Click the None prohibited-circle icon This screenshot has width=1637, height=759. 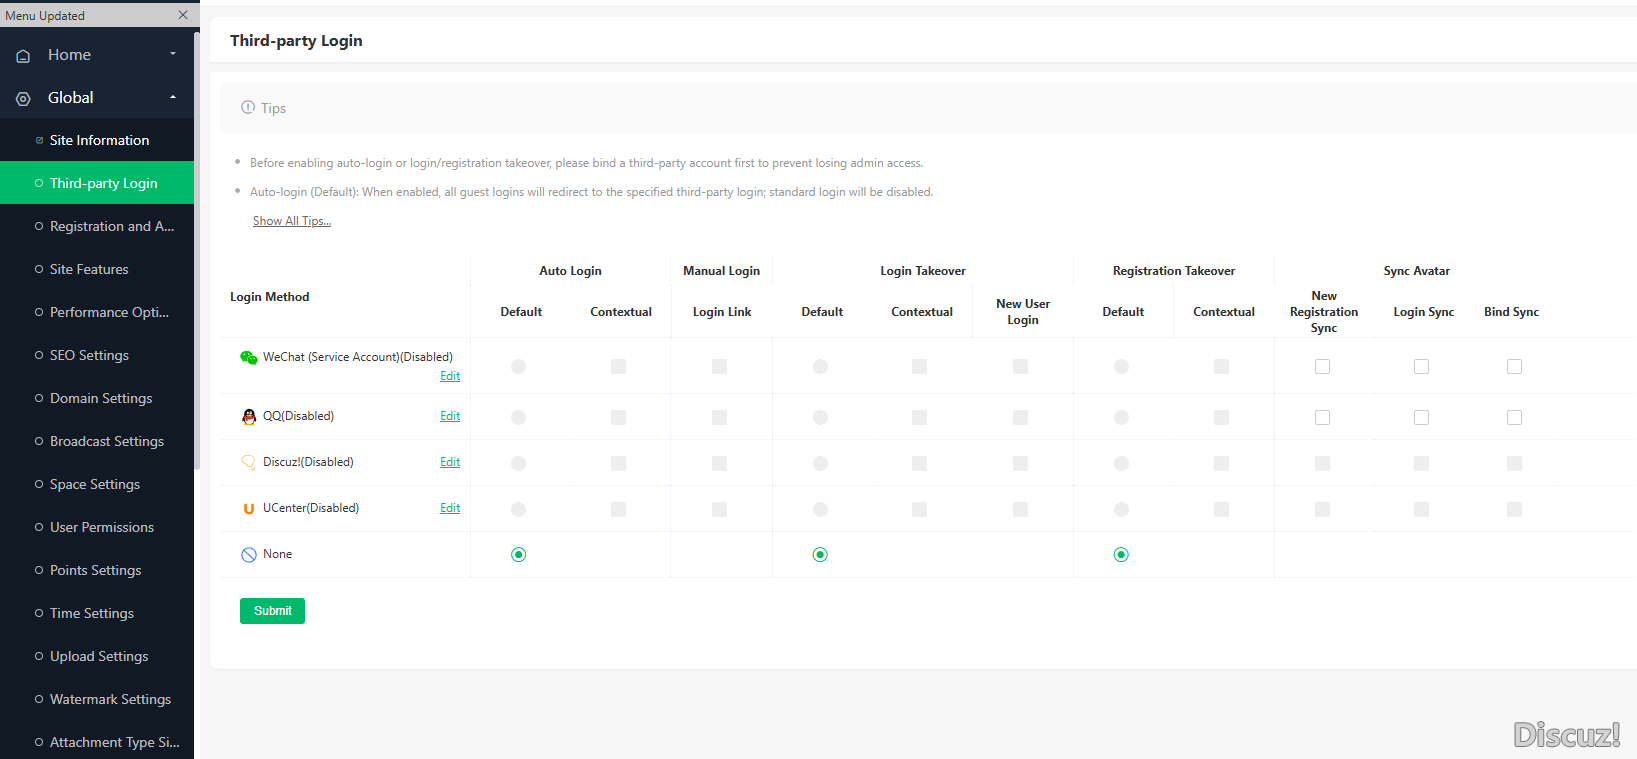[x=249, y=555]
